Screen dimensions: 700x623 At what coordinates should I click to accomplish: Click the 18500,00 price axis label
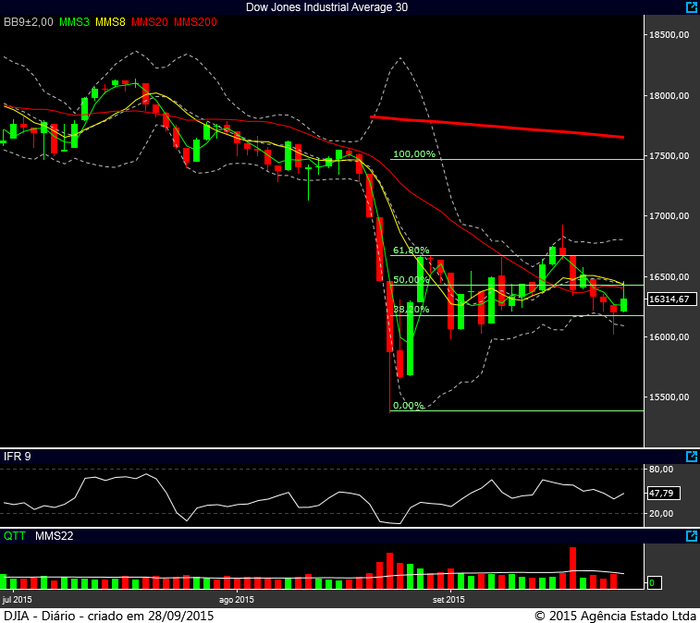coord(669,35)
